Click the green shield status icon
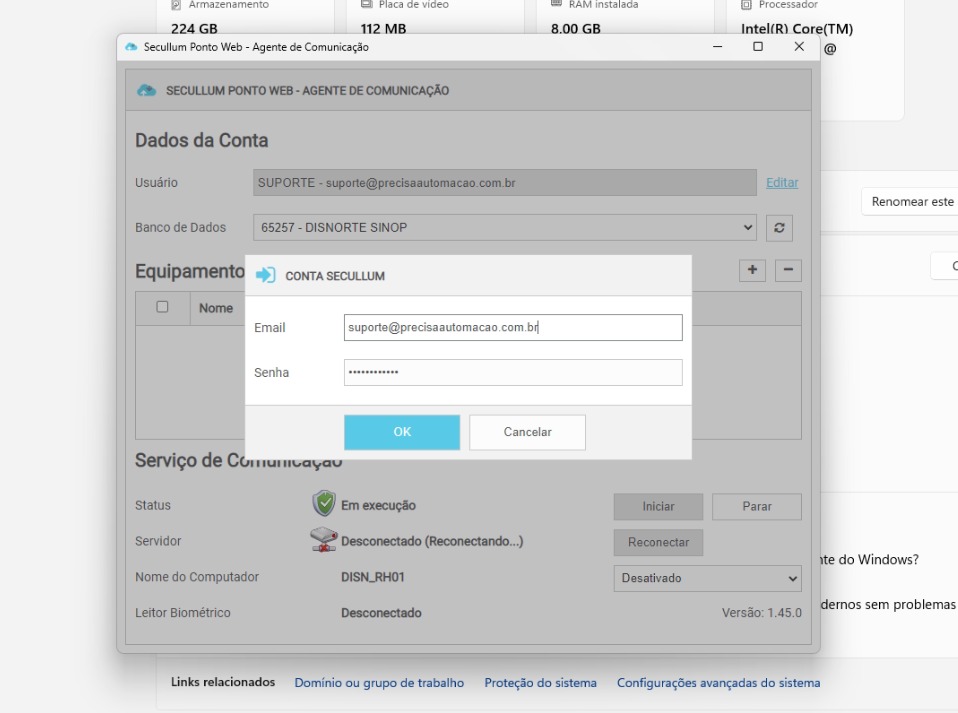The width and height of the screenshot is (958, 713). tap(324, 505)
